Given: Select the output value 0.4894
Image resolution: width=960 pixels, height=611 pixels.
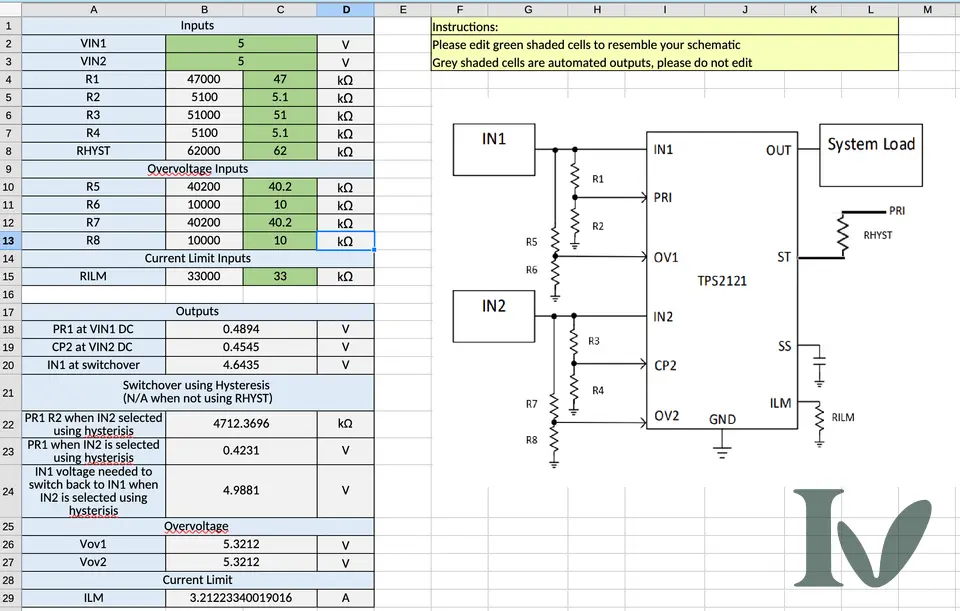Looking at the screenshot, I should [241, 329].
